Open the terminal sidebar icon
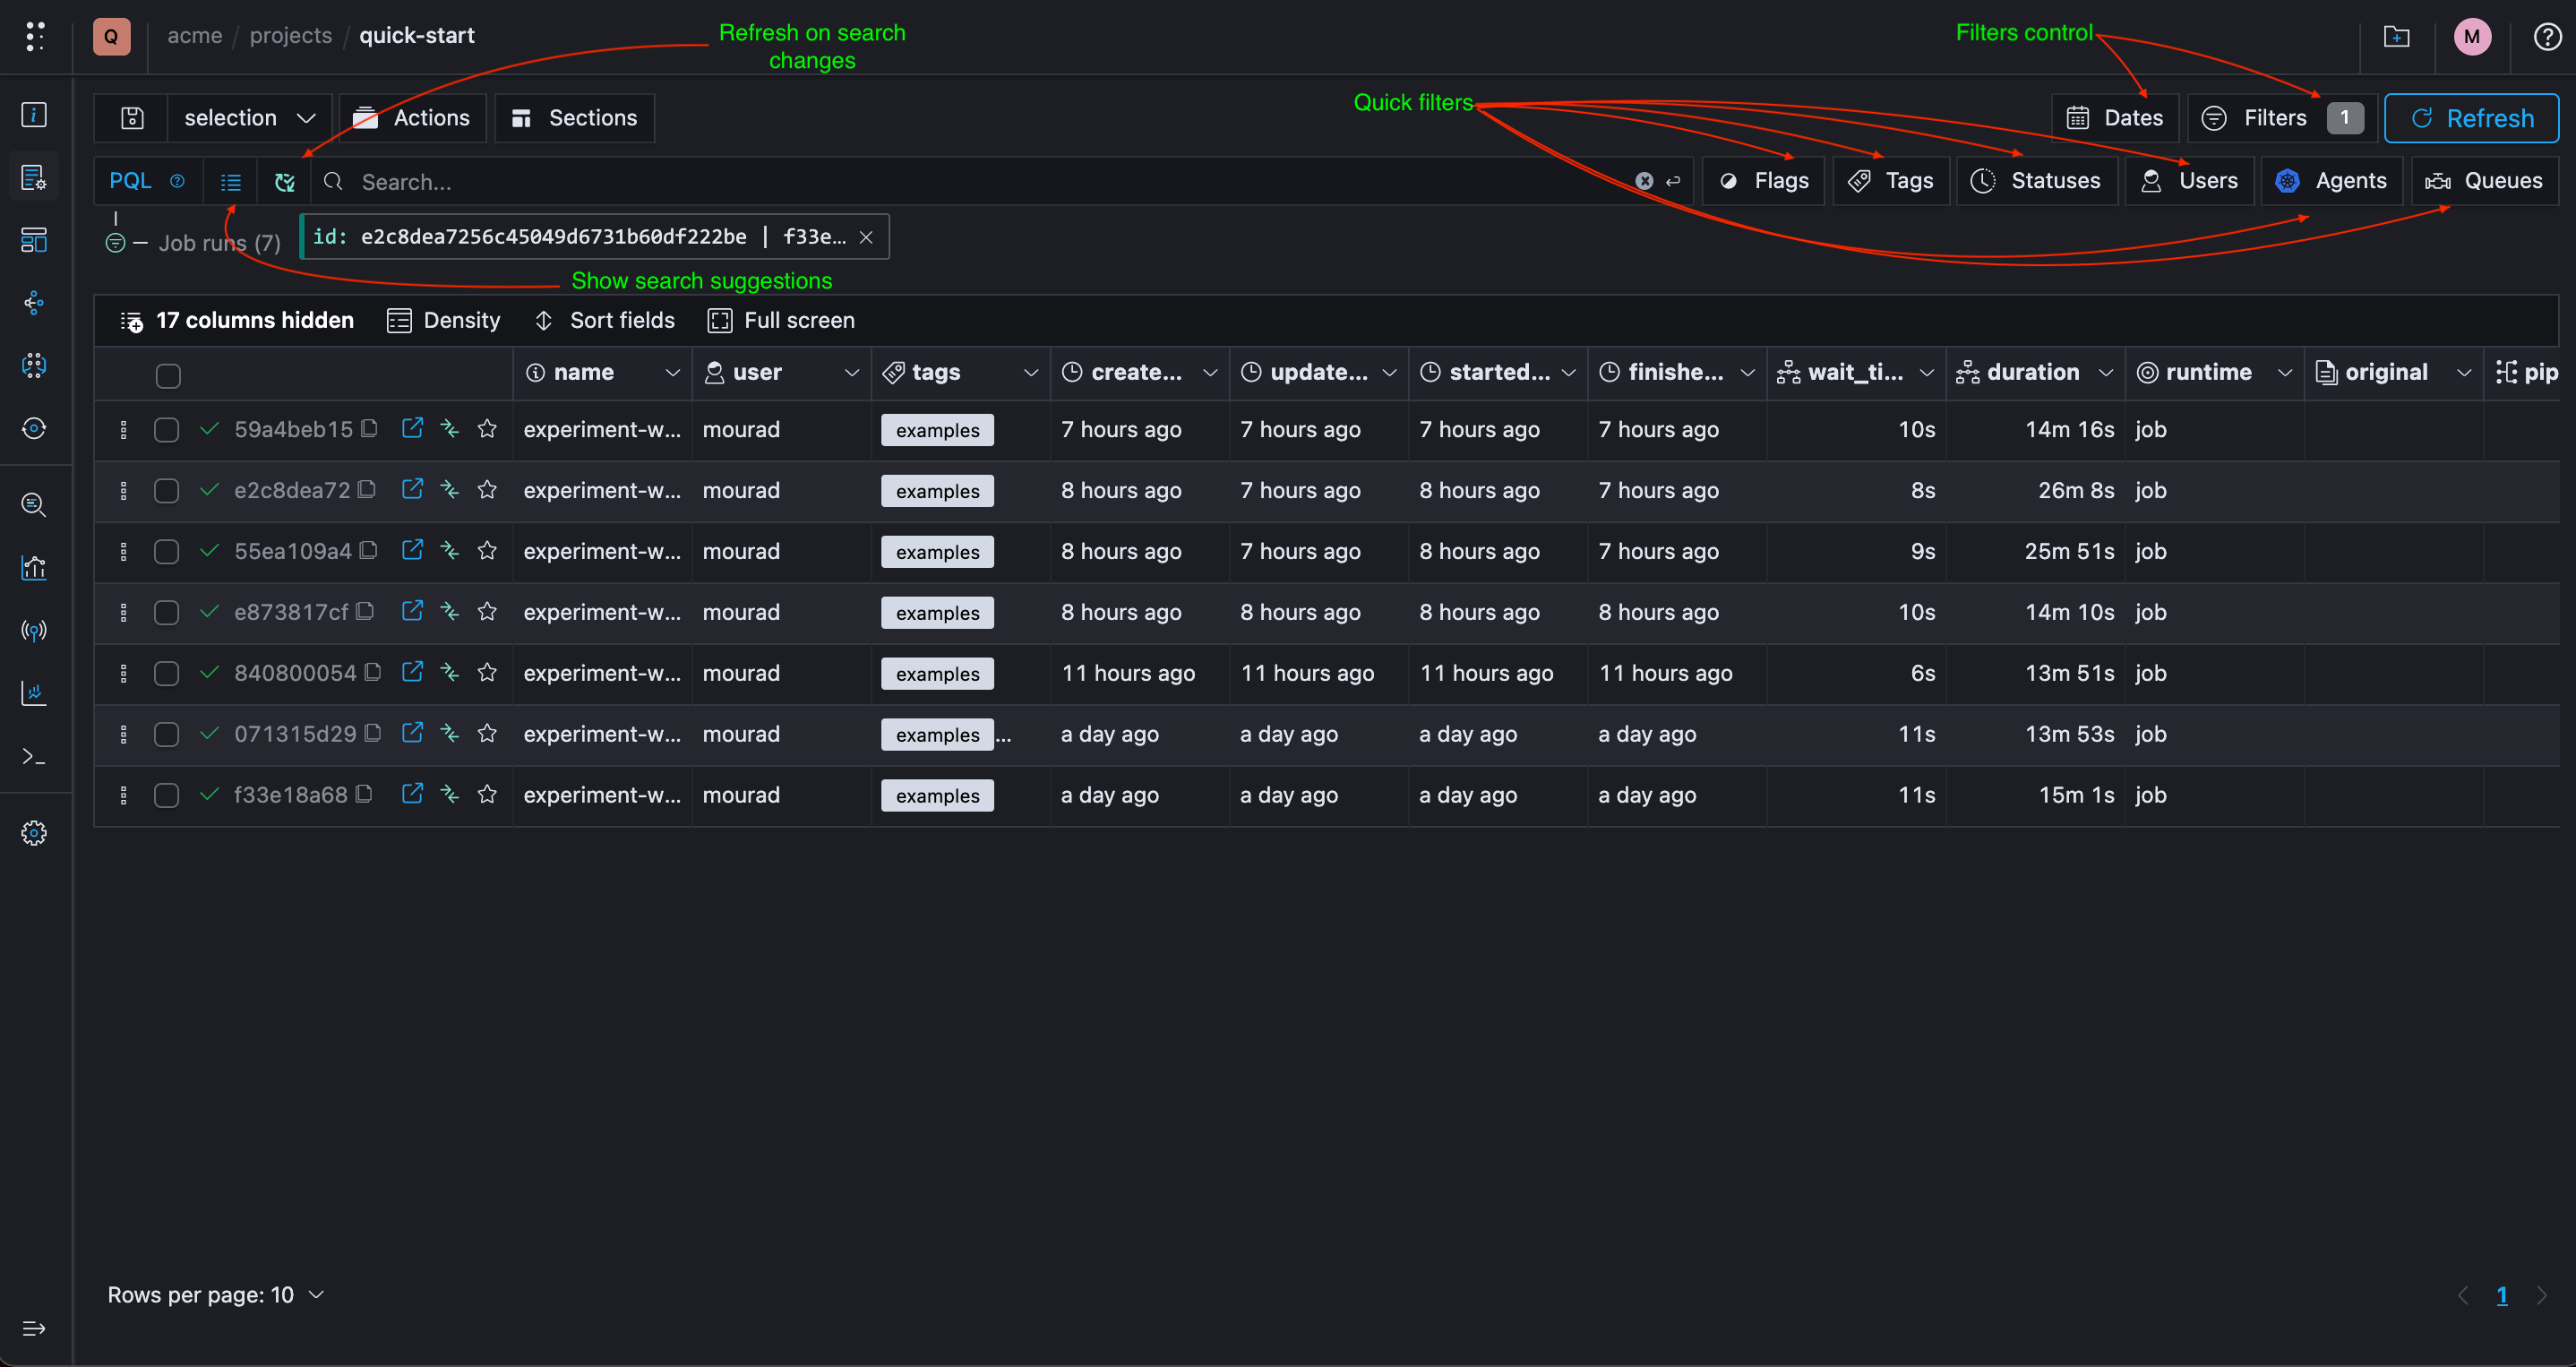The height and width of the screenshot is (1367, 2576). pyautogui.click(x=34, y=756)
